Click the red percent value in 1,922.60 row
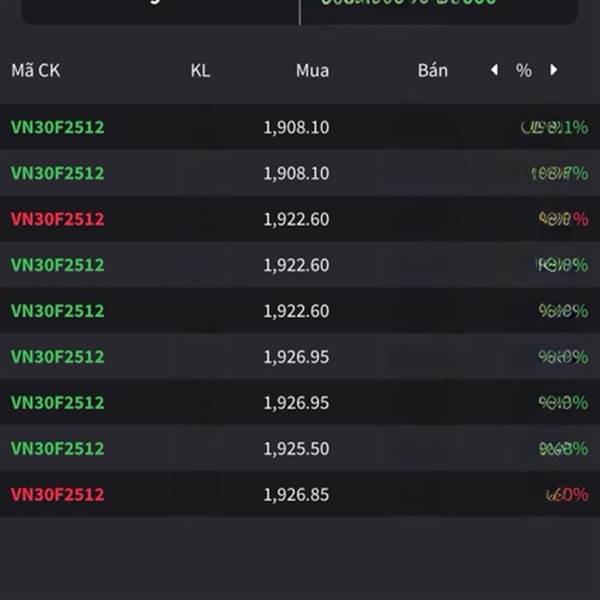 coord(563,219)
